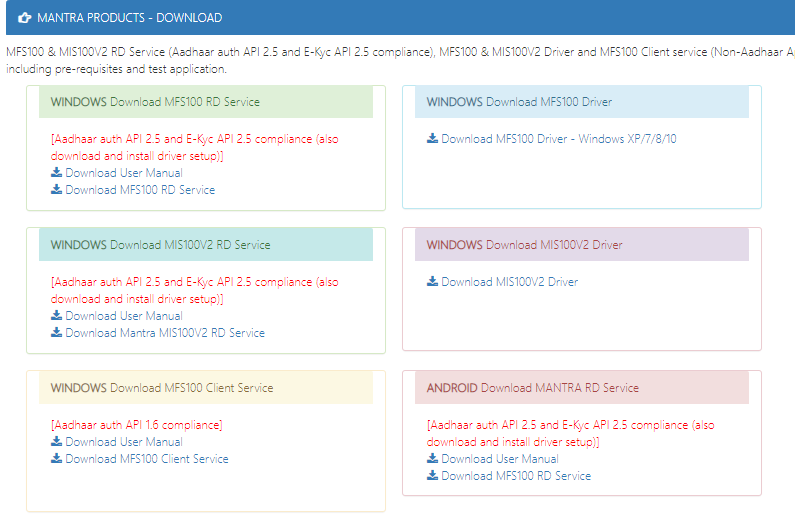The width and height of the screenshot is (795, 518).
Task: Click download icon beside Download Mantra MIS100V2 RD Service
Action: click(56, 332)
